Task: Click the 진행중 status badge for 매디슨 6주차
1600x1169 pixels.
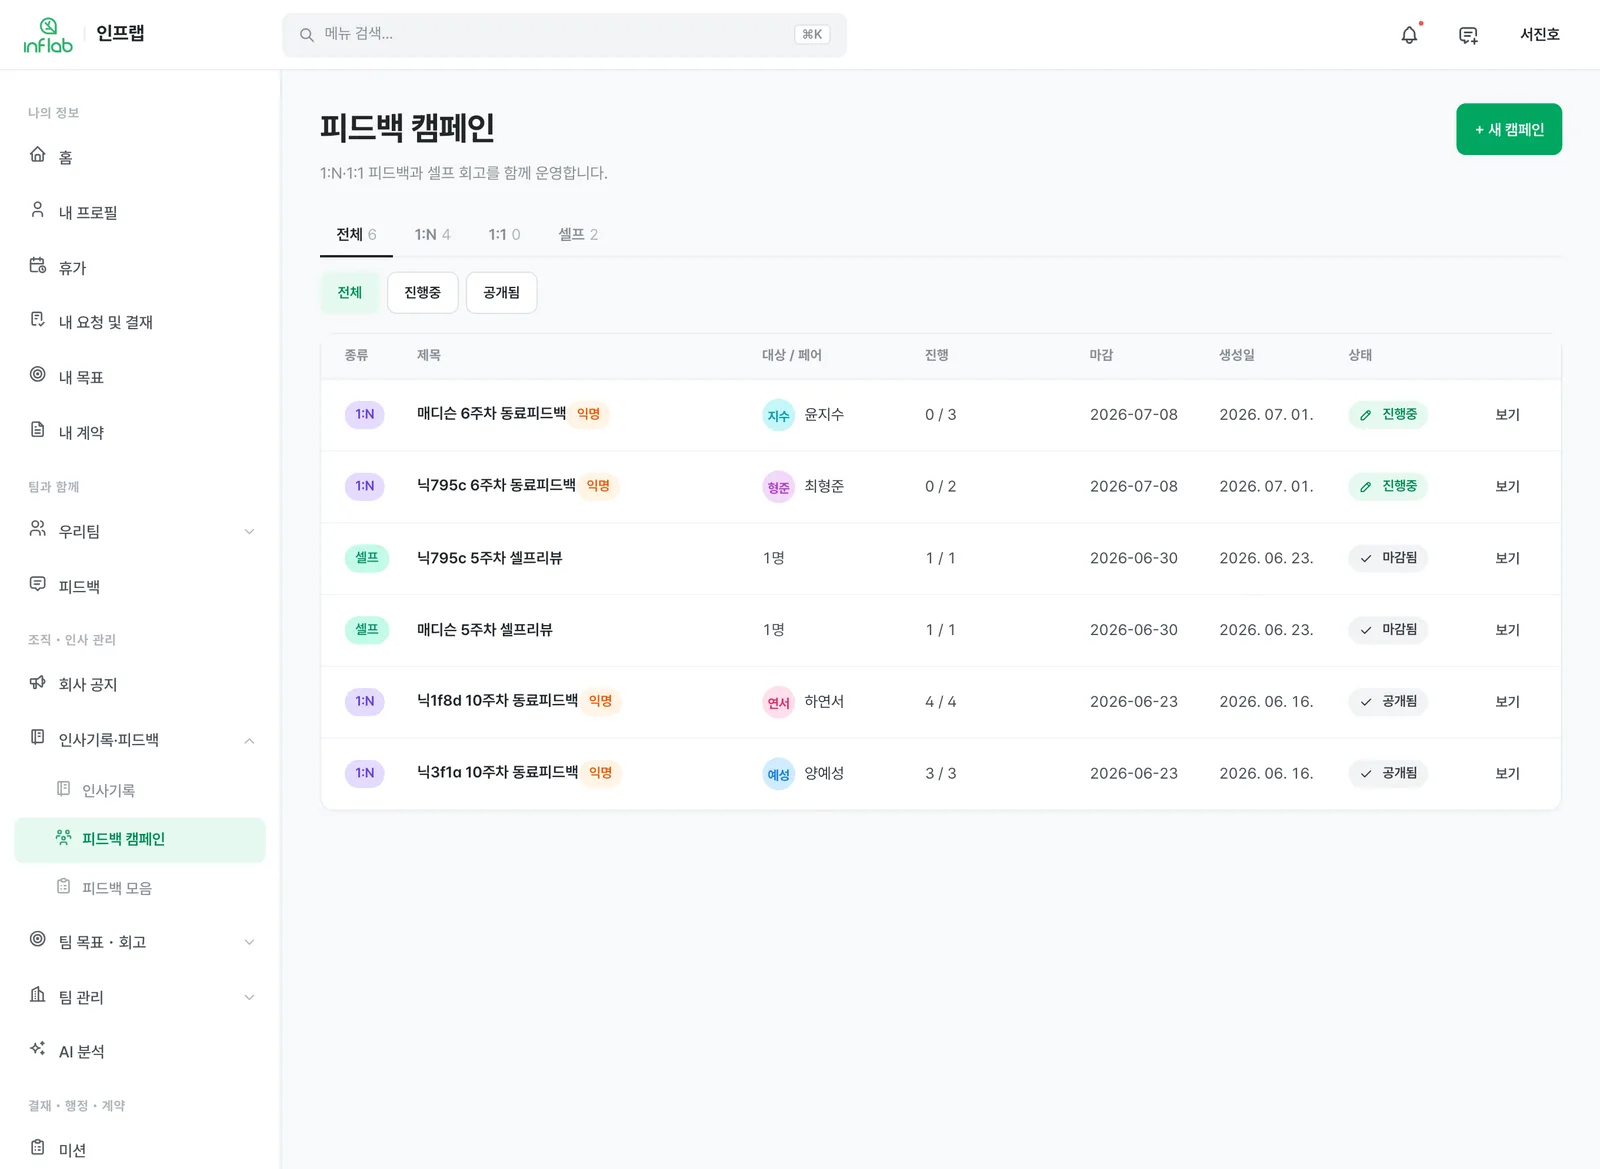Action: [x=1388, y=415]
